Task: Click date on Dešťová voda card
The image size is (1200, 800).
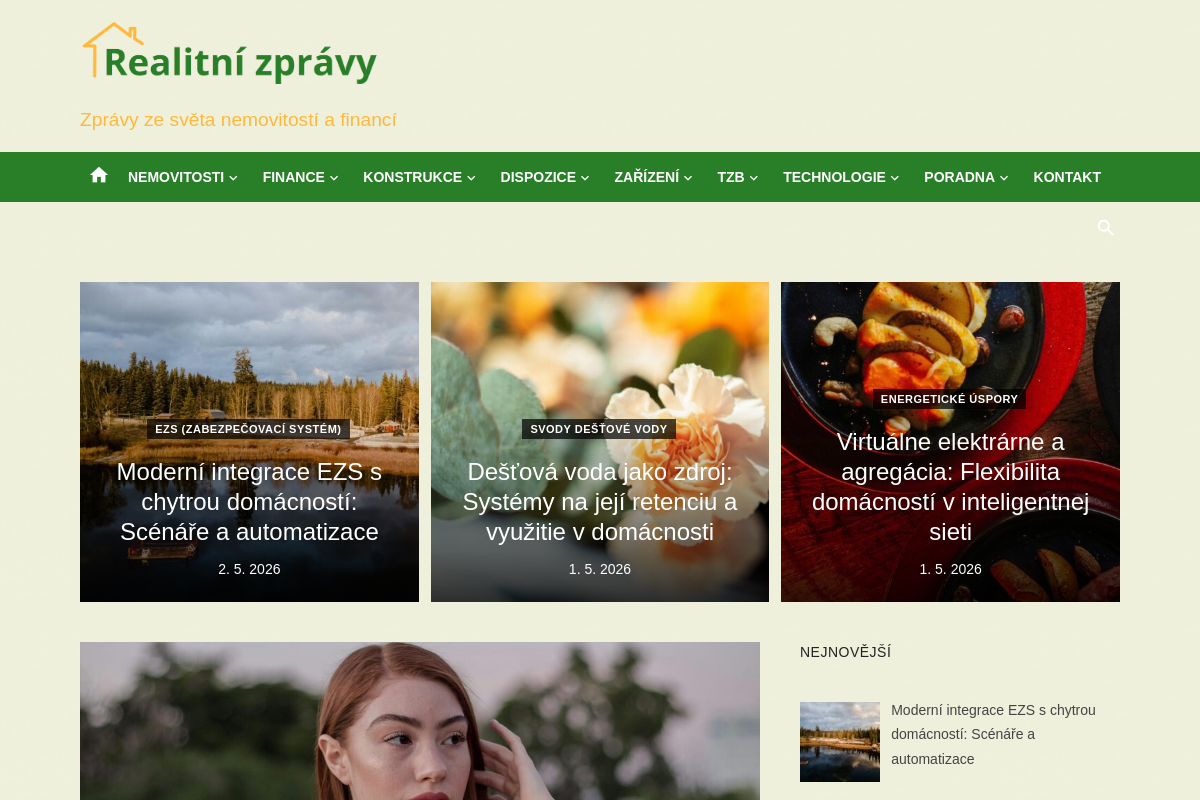Action: click(600, 569)
